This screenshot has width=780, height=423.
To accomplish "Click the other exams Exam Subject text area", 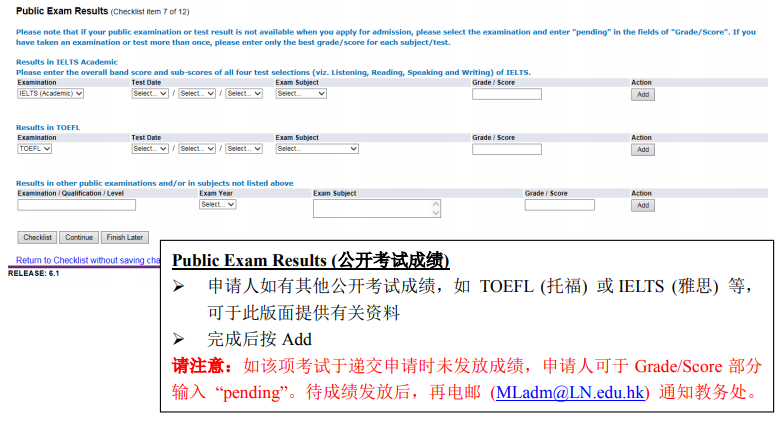I will tap(374, 208).
